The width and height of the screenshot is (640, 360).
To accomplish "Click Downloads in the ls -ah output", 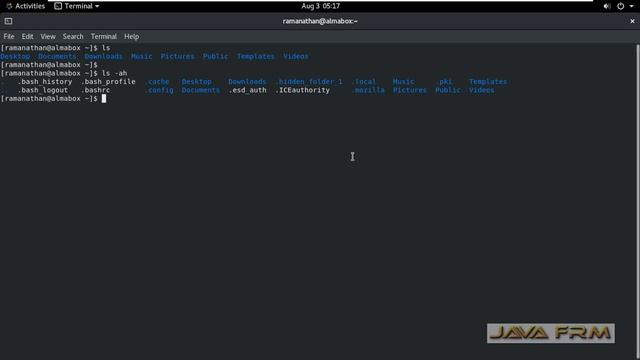I will coord(247,82).
